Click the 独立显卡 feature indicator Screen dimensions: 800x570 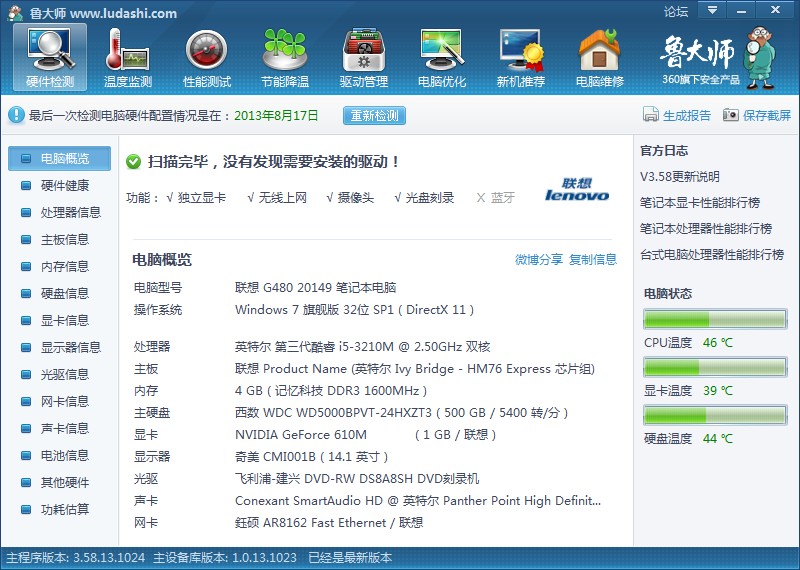[x=196, y=197]
